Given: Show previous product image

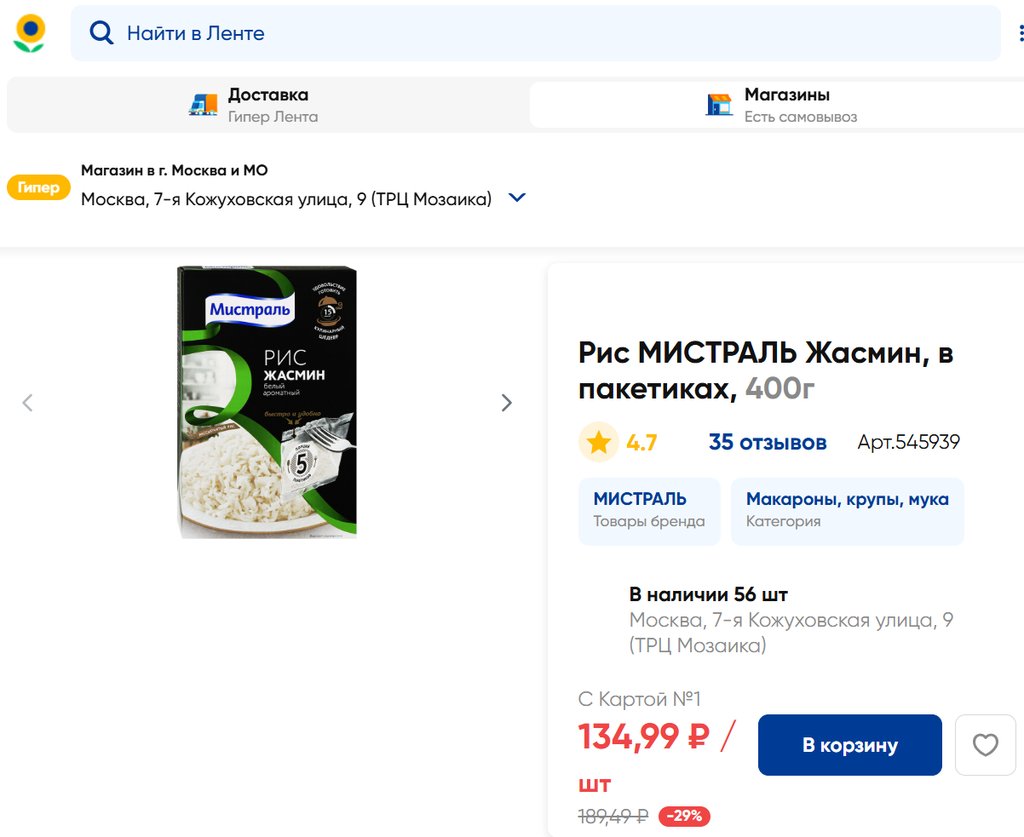Looking at the screenshot, I should [x=28, y=403].
